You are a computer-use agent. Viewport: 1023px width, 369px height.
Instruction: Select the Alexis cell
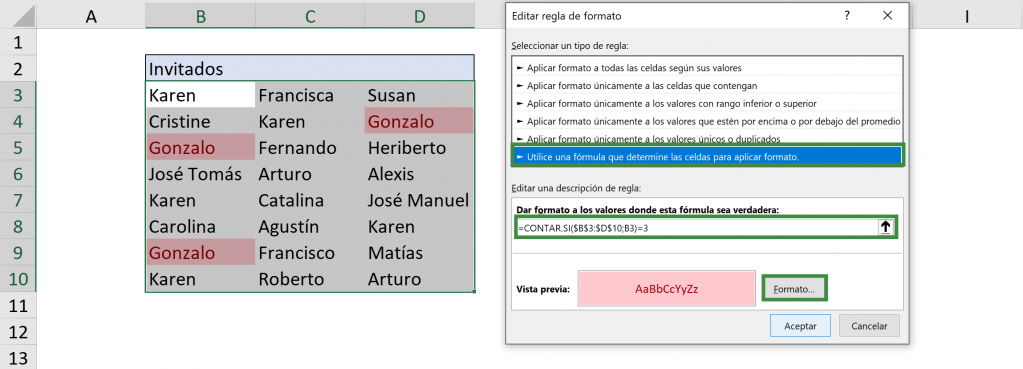pos(420,174)
